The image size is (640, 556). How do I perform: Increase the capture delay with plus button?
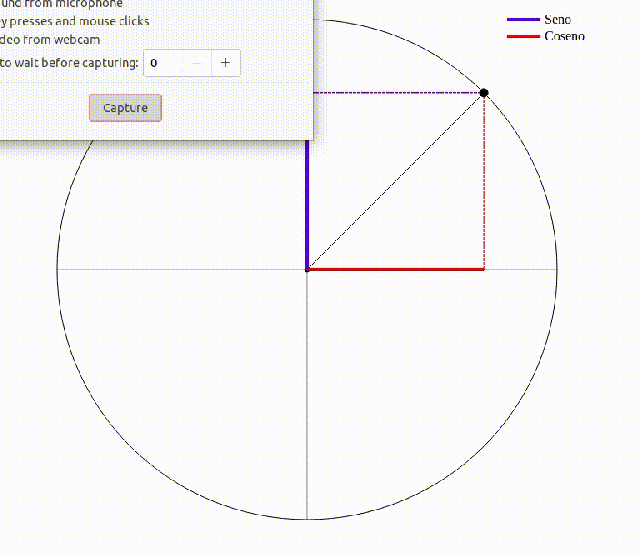pyautogui.click(x=225, y=63)
